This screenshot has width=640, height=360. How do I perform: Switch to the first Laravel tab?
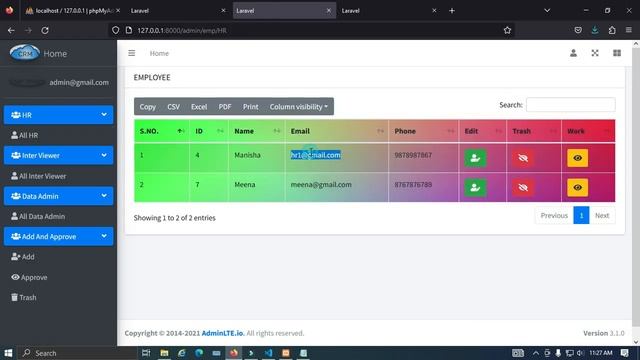tap(178, 11)
